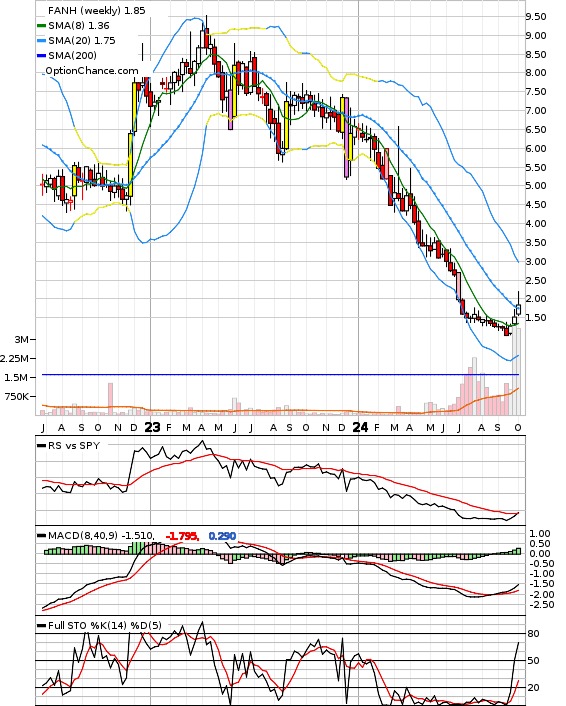This screenshot has width=566, height=706.
Task: Click the stochastic 20 oversold level label
Action: (x=534, y=688)
